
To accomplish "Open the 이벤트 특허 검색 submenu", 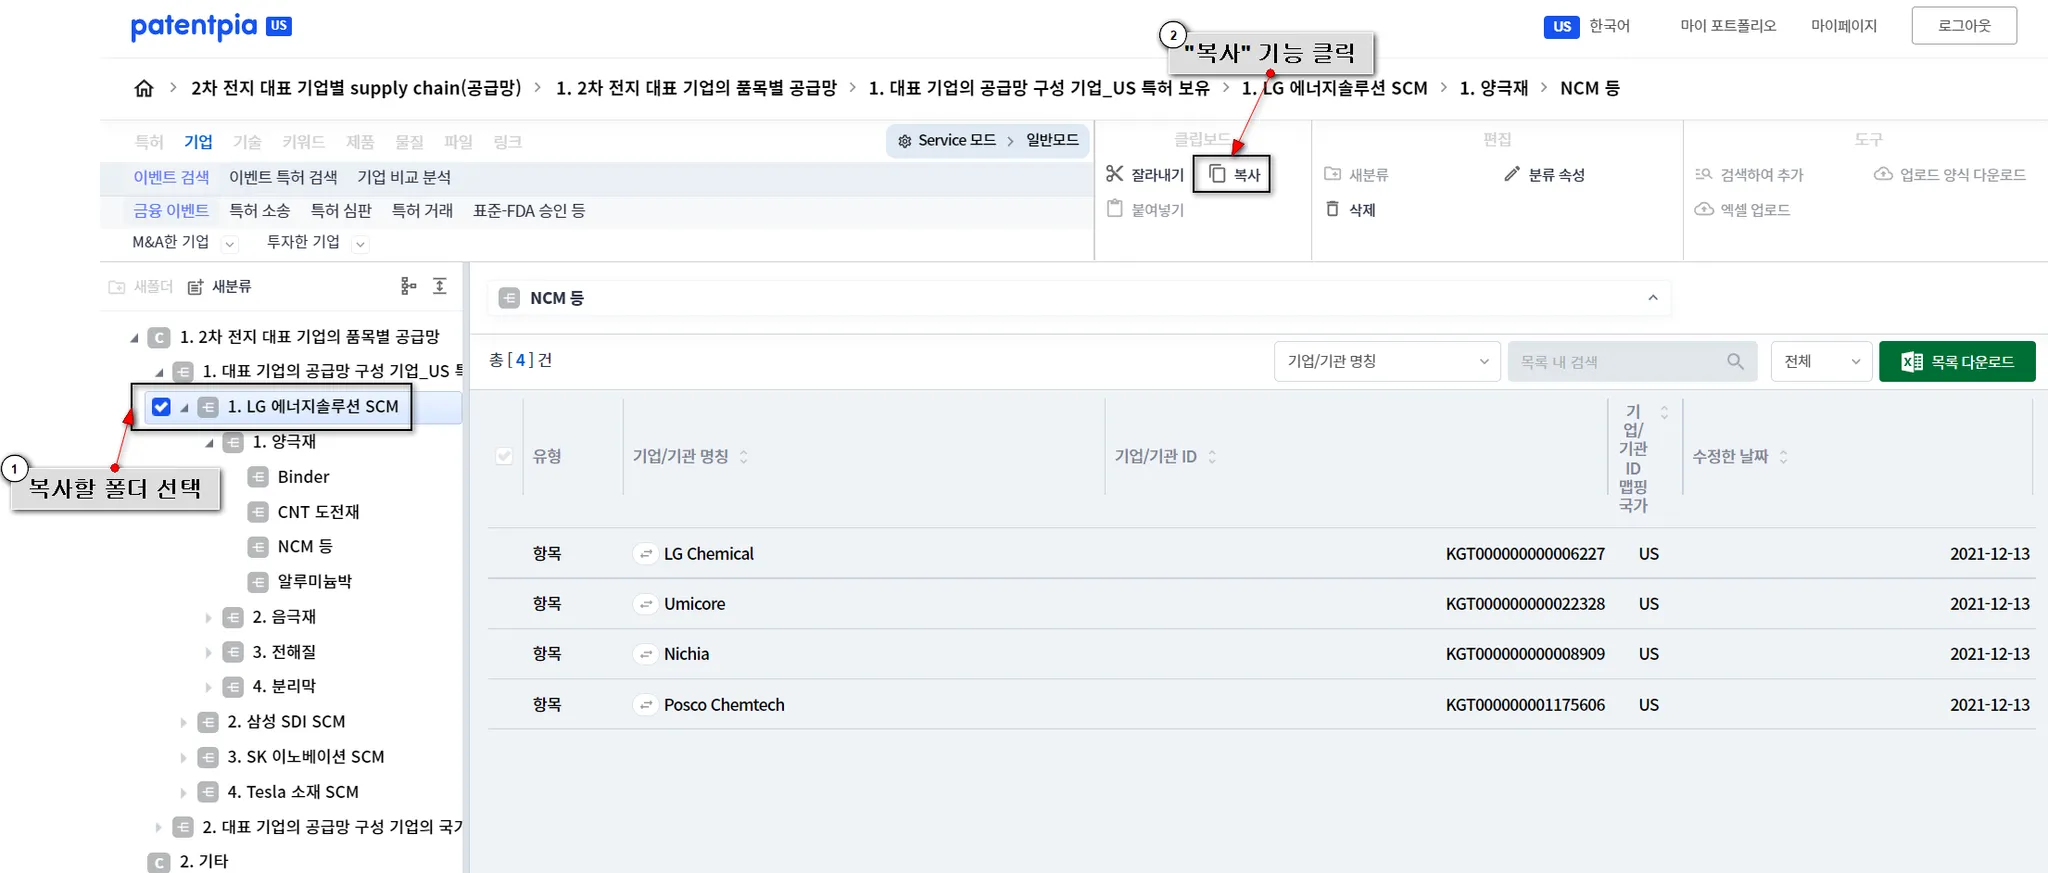I will click(283, 177).
